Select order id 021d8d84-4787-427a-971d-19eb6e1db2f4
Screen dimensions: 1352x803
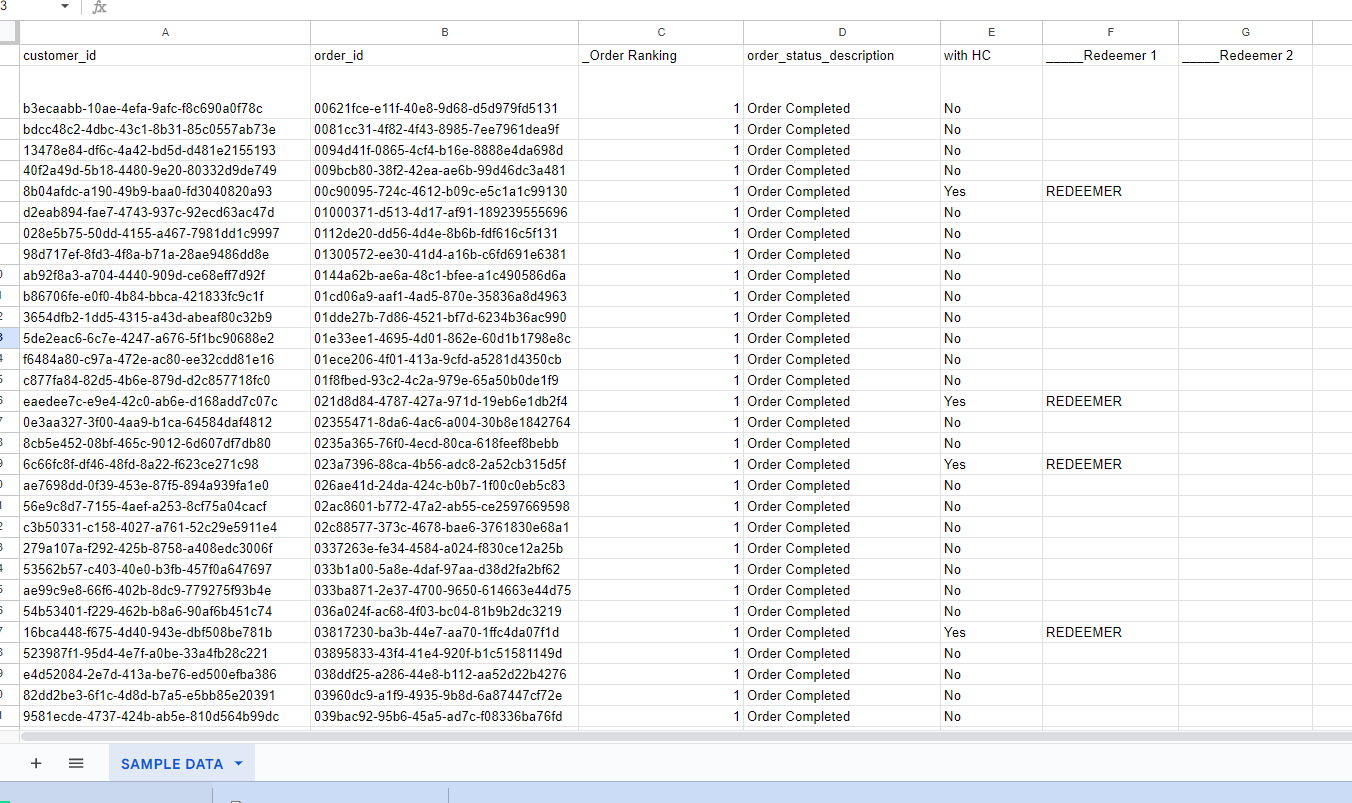pos(444,401)
